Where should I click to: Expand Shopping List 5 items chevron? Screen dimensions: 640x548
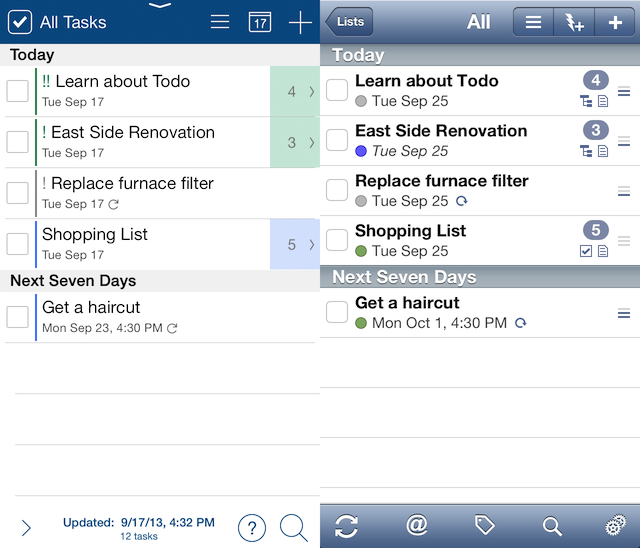(x=312, y=244)
